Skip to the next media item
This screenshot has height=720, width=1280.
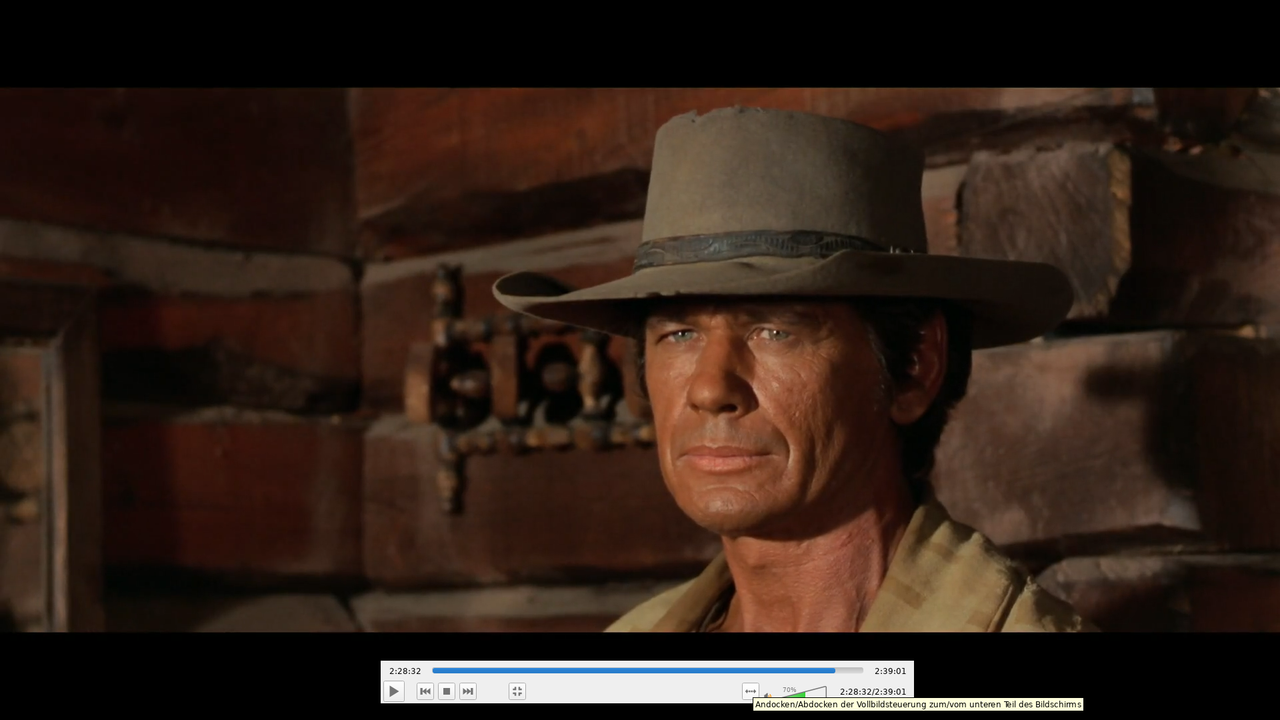468,691
